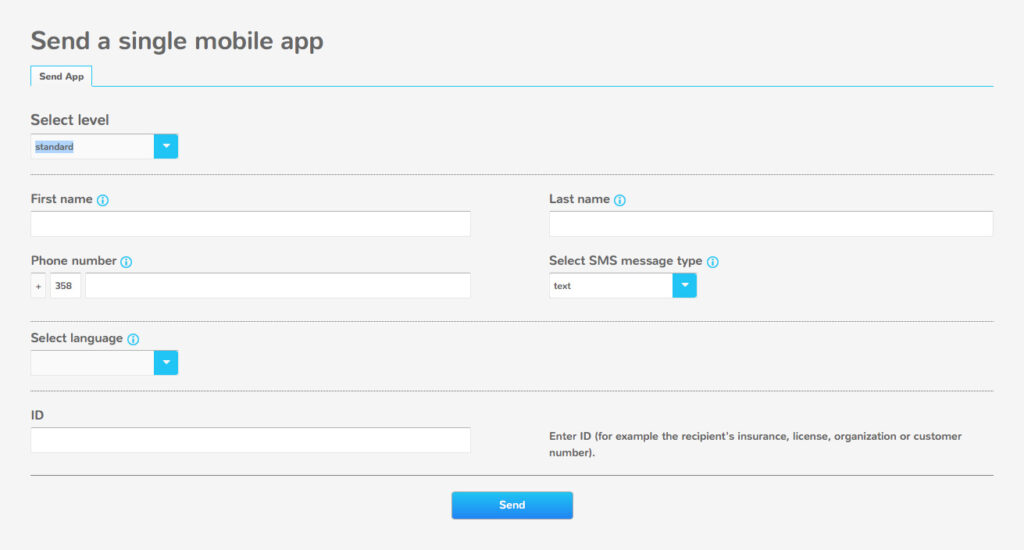This screenshot has height=550, width=1024.
Task: Focus the First name text field
Action: (251, 224)
